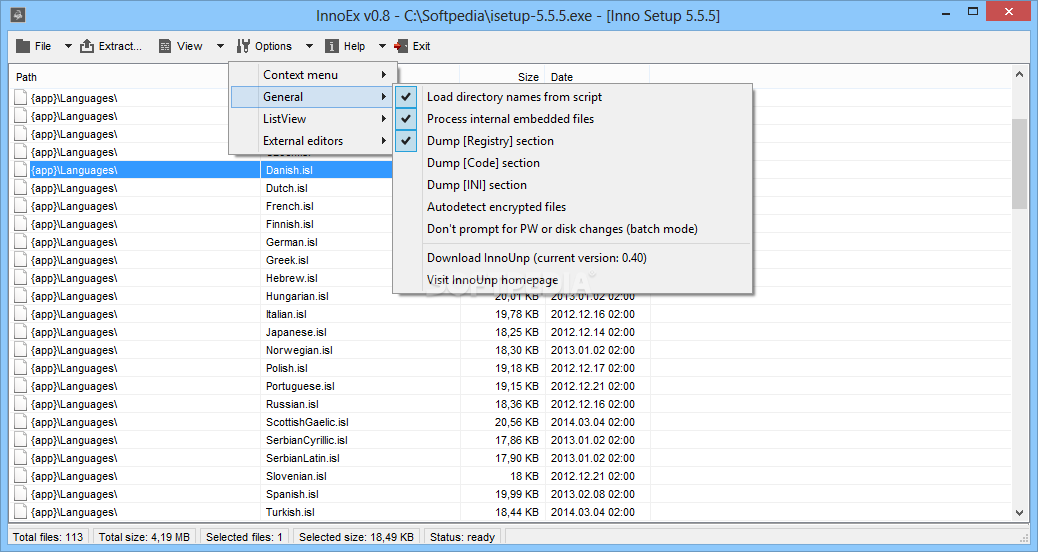Image resolution: width=1038 pixels, height=552 pixels.
Task: Sort by the Date column header
Action: 561,77
